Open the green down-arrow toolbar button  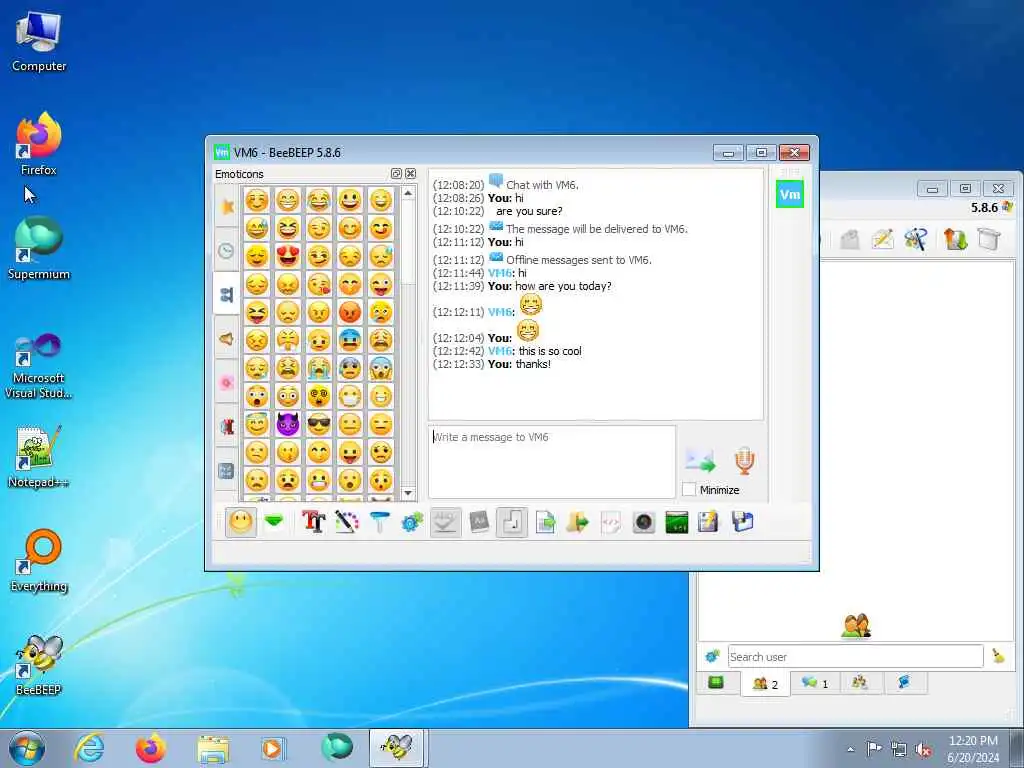pos(274,522)
